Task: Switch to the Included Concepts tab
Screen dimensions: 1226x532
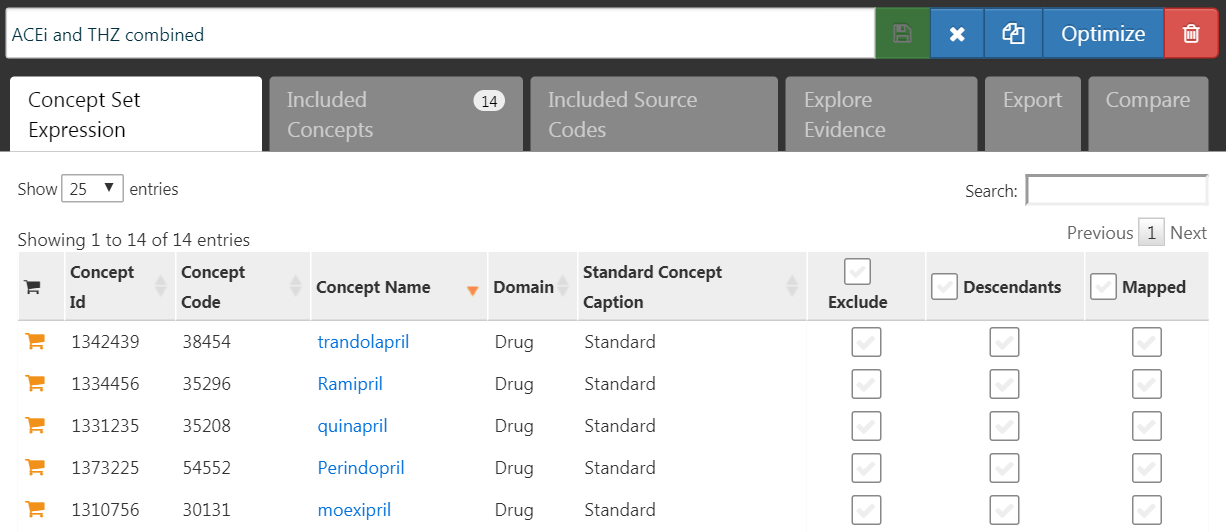Action: pos(396,114)
